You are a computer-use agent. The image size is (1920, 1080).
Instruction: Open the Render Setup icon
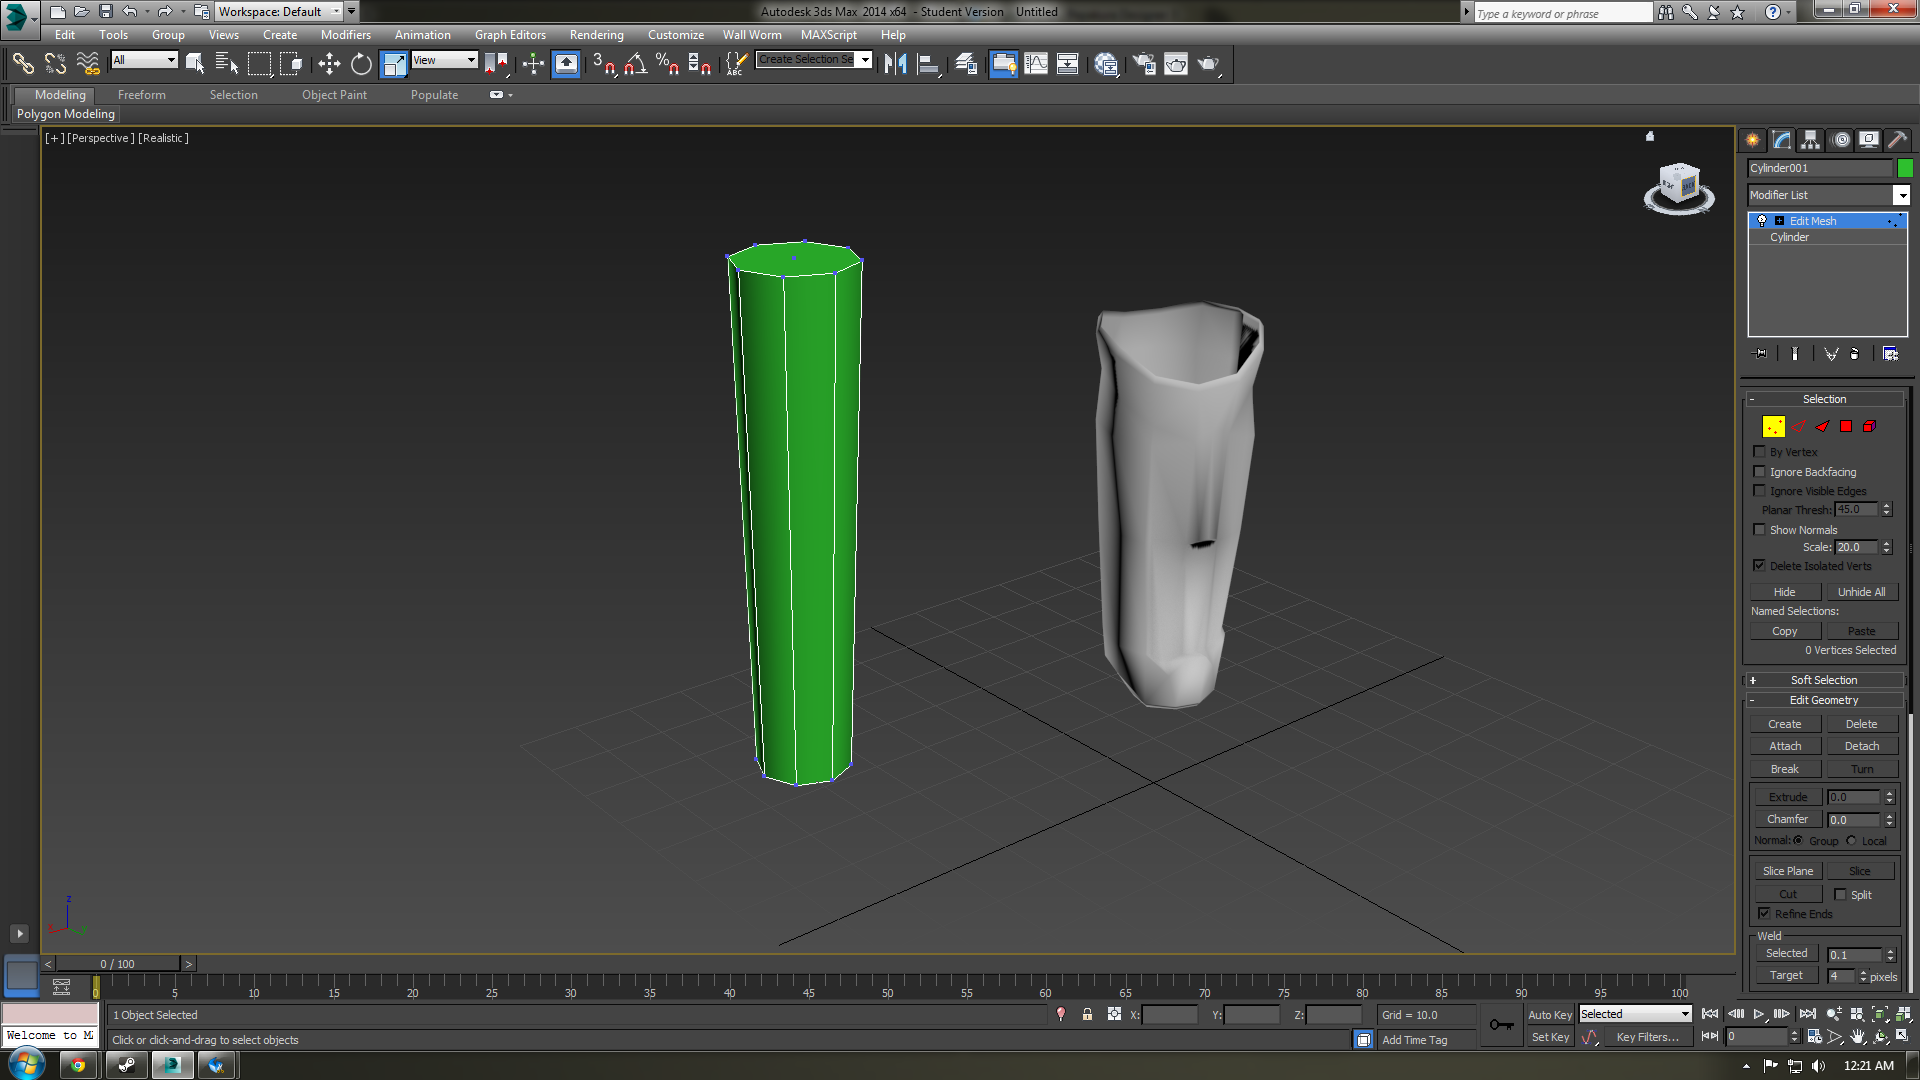(1144, 65)
